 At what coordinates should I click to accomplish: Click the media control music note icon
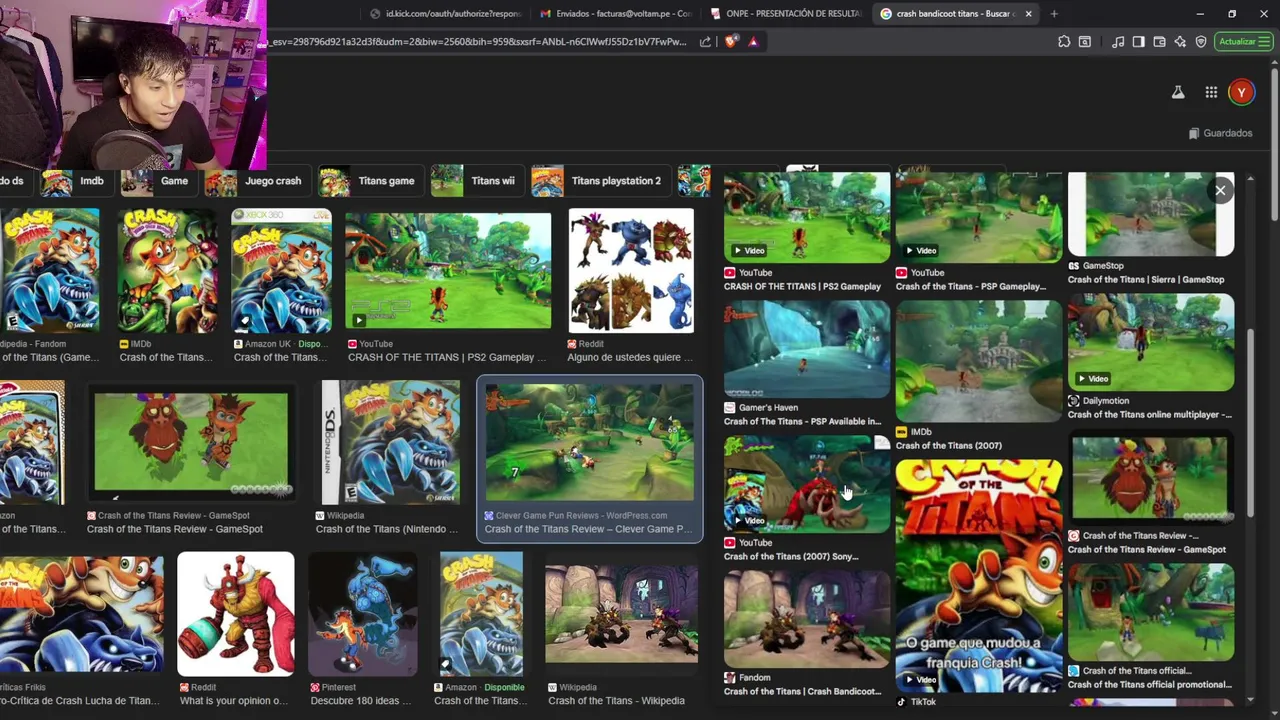[x=1118, y=41]
